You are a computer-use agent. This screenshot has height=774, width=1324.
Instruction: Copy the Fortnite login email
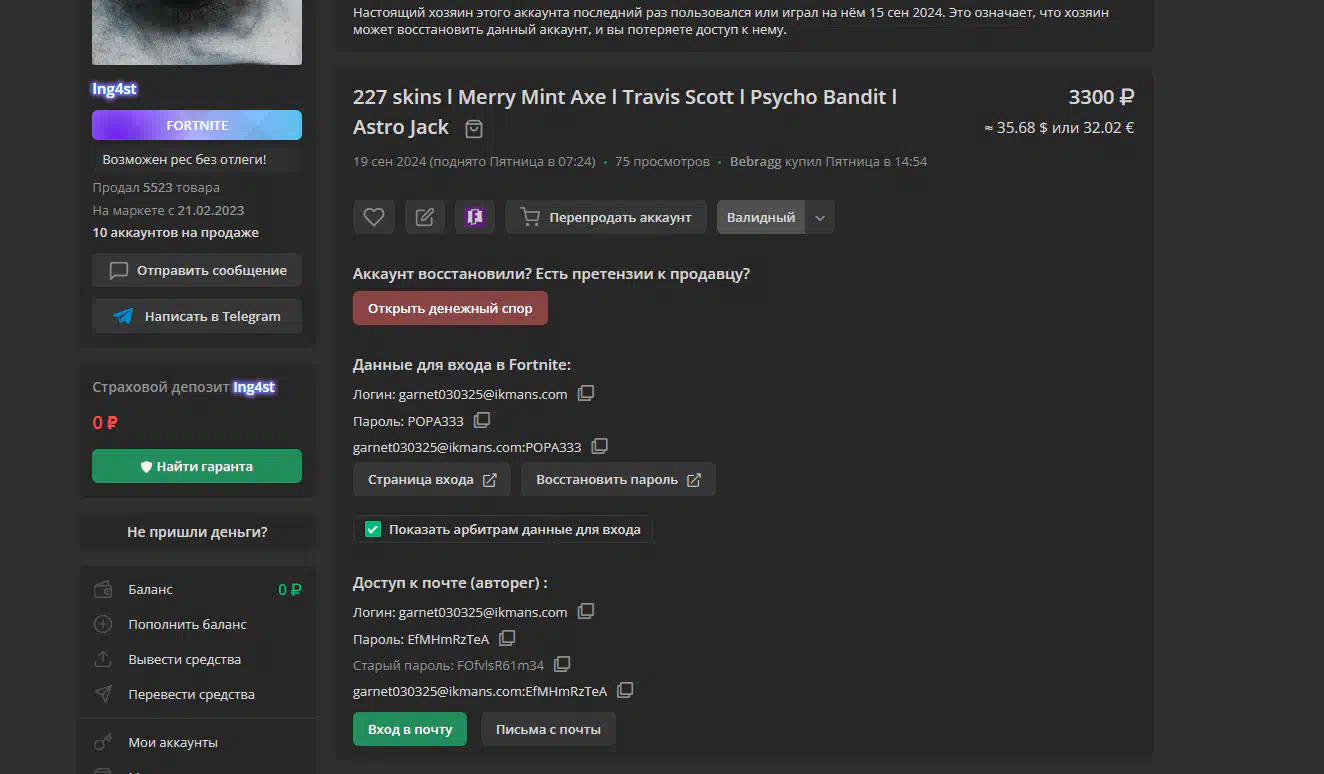(586, 393)
